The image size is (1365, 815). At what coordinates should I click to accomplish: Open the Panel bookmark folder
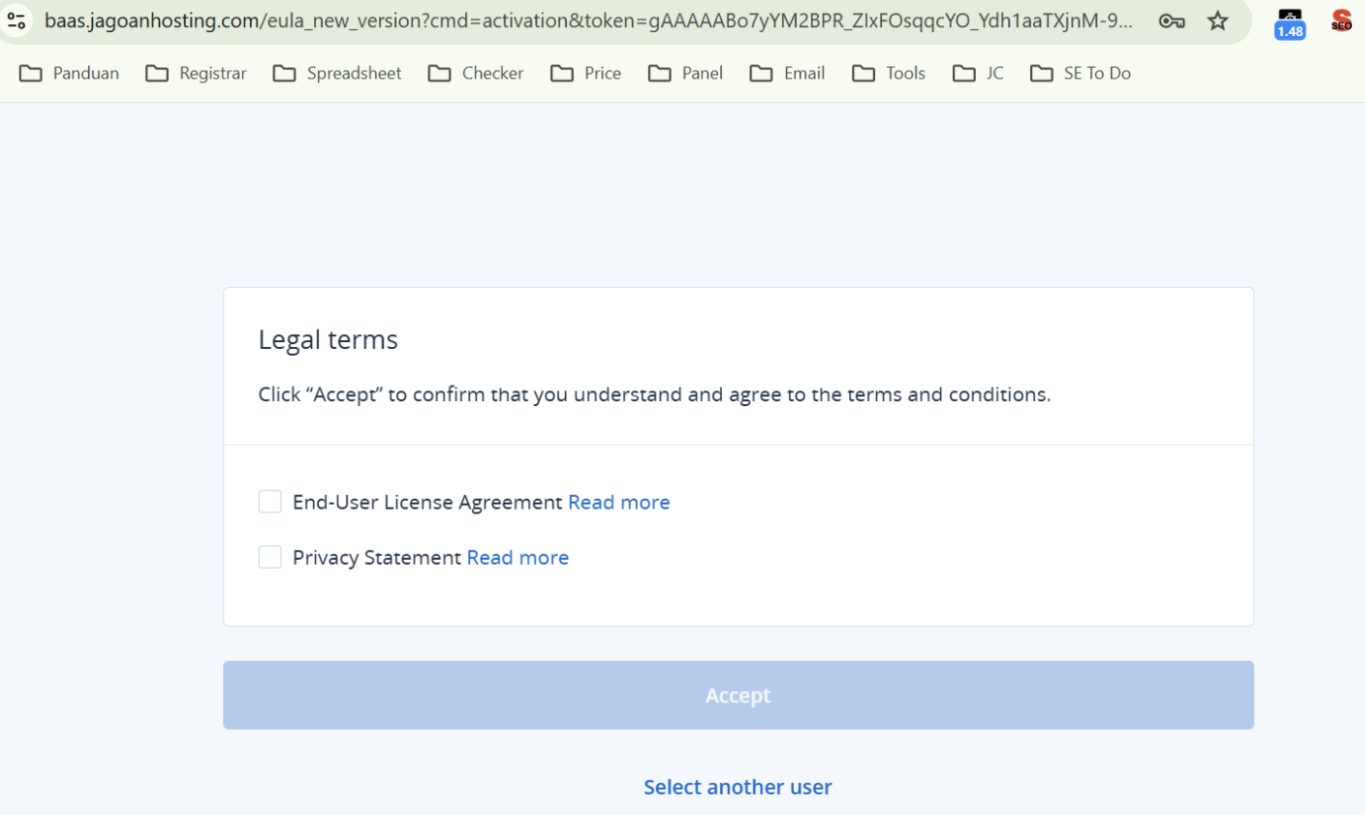pos(685,73)
